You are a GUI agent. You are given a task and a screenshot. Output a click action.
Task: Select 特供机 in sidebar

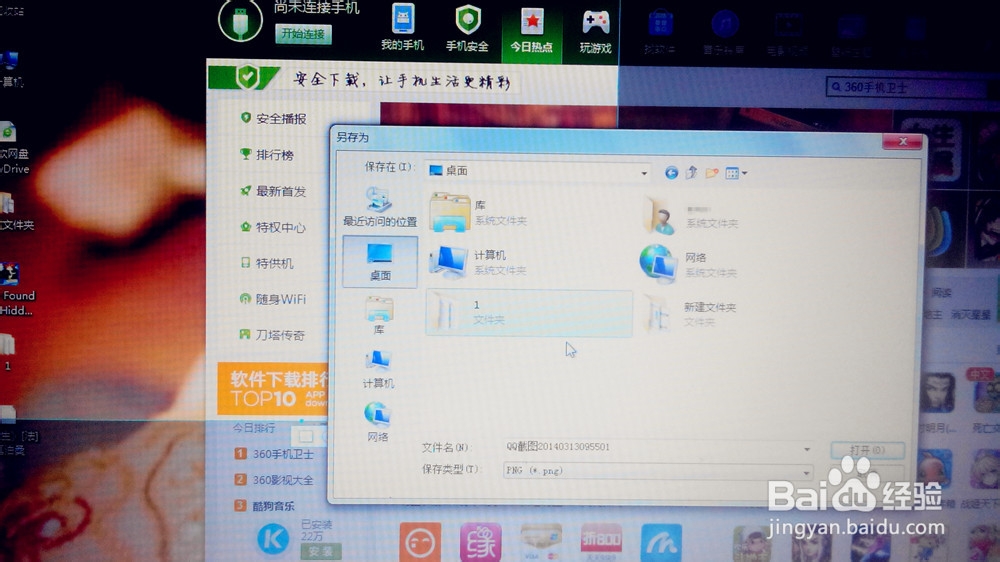pos(267,263)
